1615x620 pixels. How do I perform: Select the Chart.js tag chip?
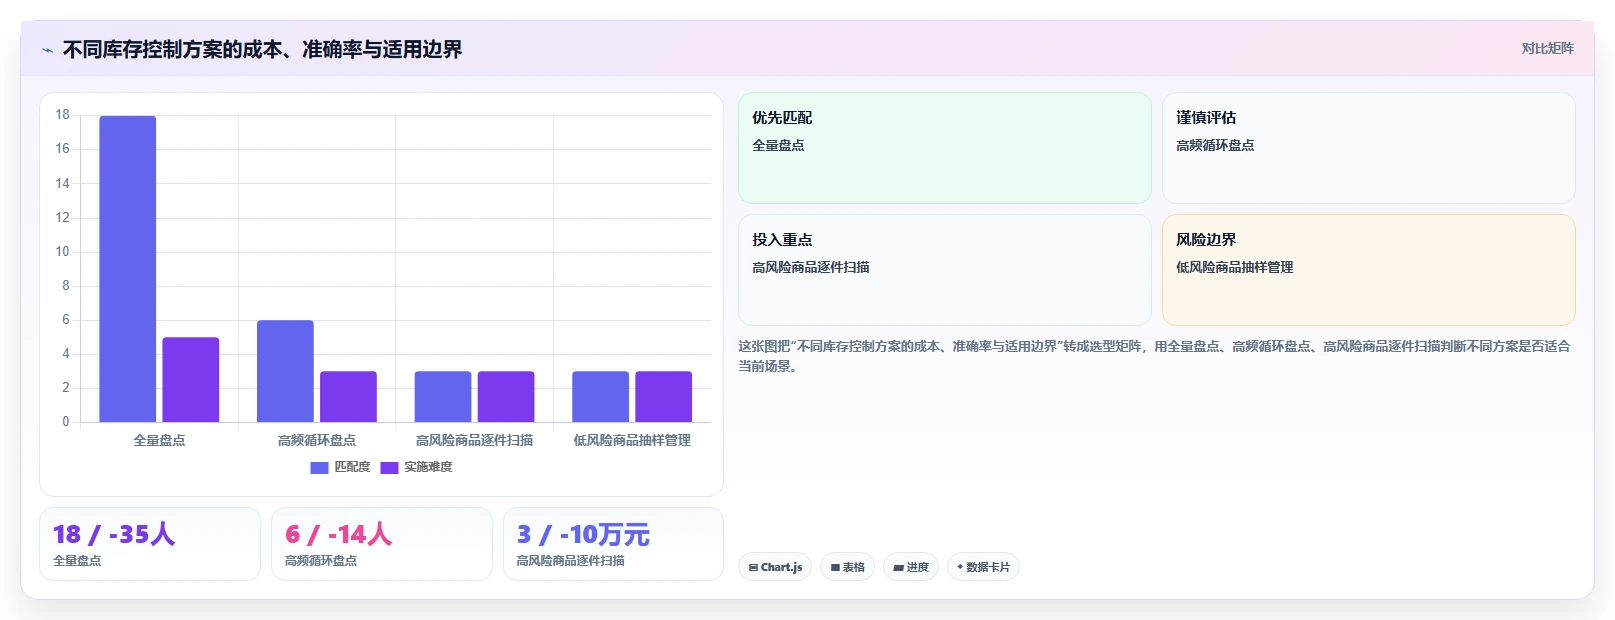pyautogui.click(x=775, y=567)
